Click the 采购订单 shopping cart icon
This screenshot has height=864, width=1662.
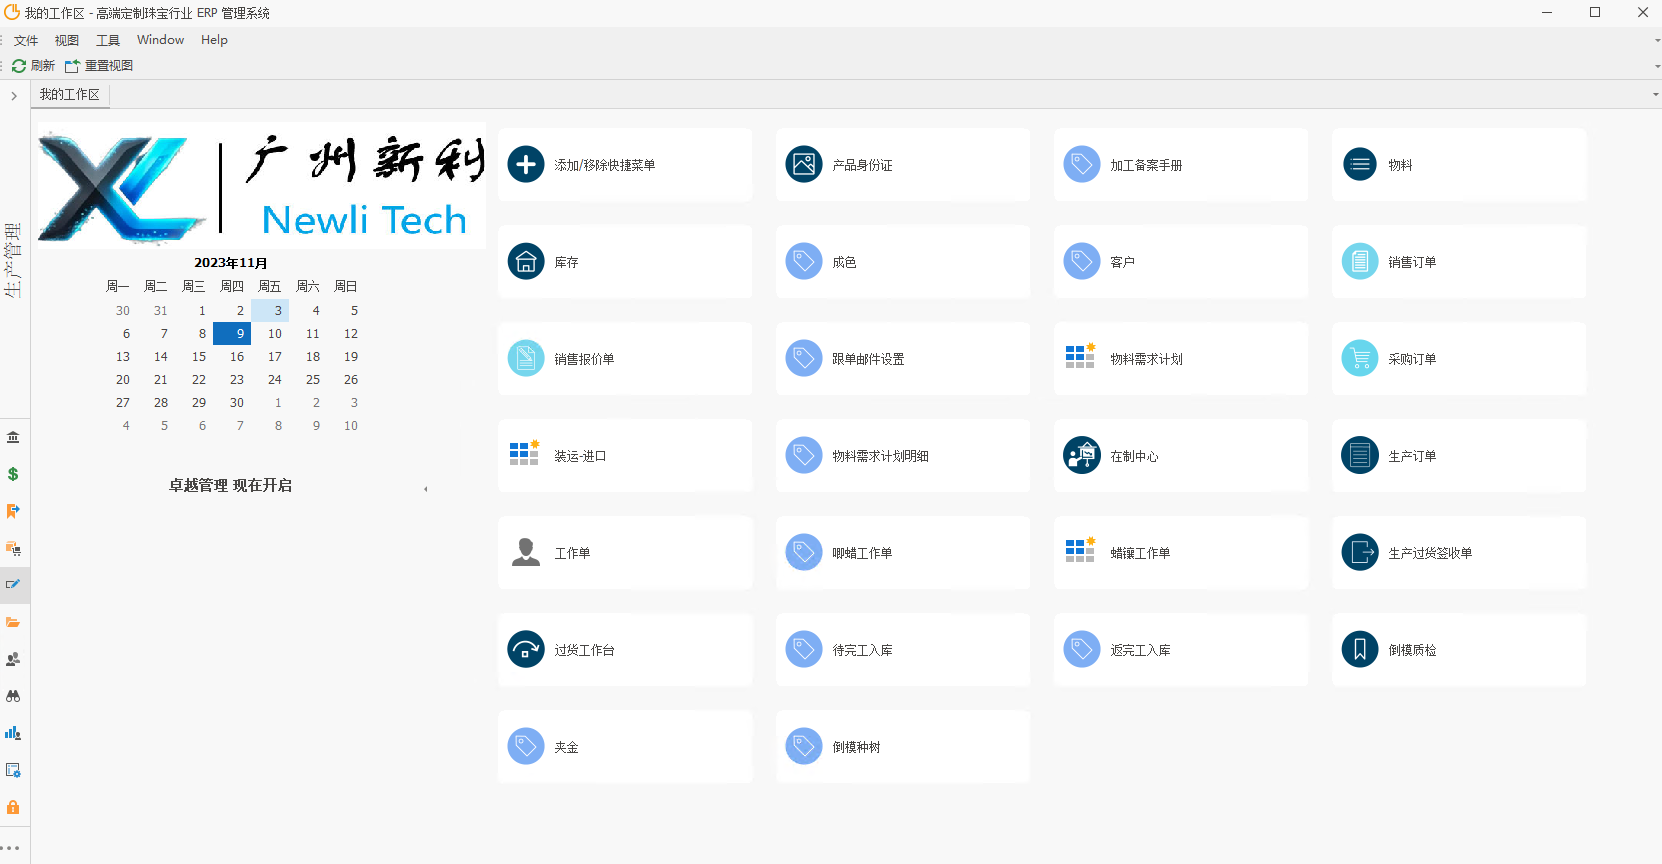pos(1359,359)
